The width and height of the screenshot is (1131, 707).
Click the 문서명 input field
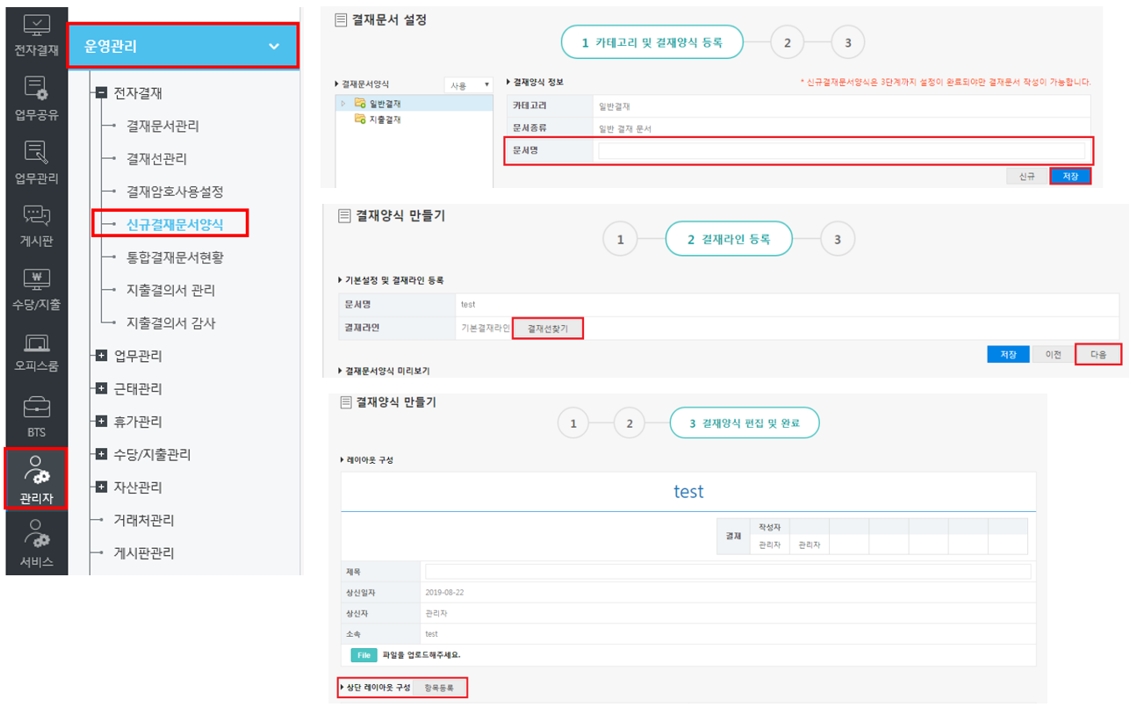(x=841, y=151)
